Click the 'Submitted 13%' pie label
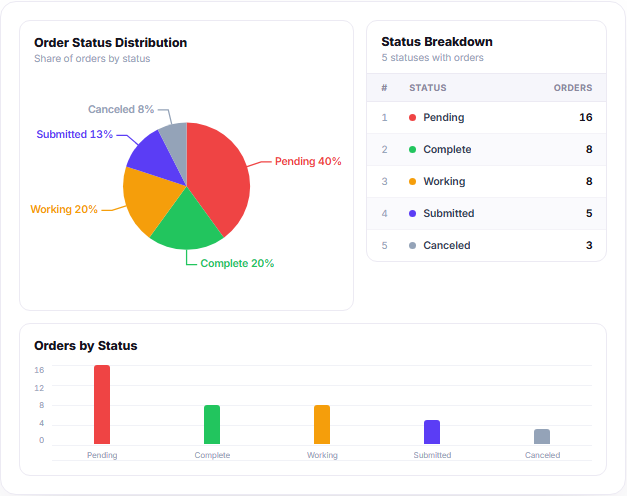 [x=74, y=134]
